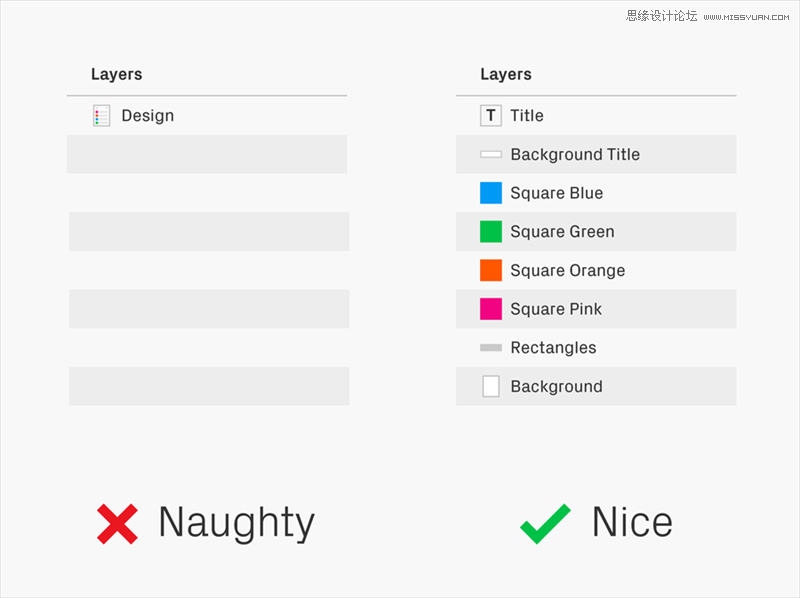Select the Title text layer T icon

point(491,115)
